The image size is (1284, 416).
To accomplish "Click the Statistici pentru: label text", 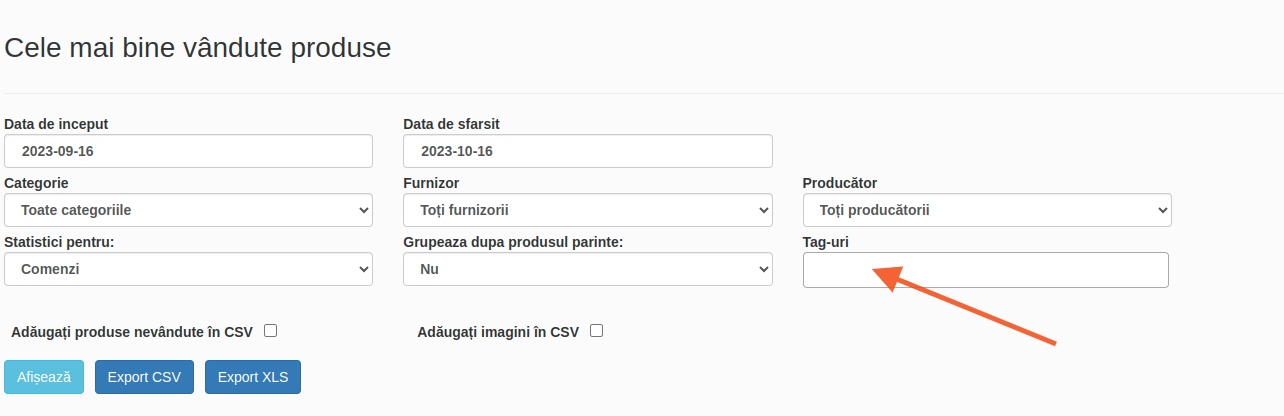I will [59, 242].
